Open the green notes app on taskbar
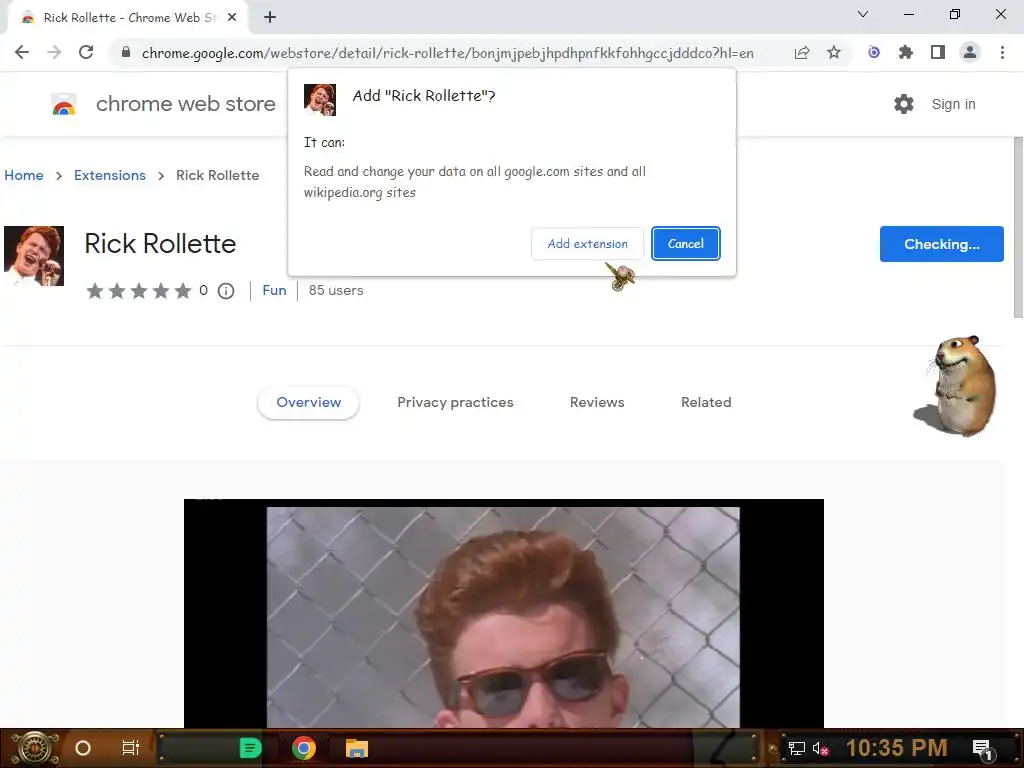This screenshot has width=1024, height=768. click(250, 748)
